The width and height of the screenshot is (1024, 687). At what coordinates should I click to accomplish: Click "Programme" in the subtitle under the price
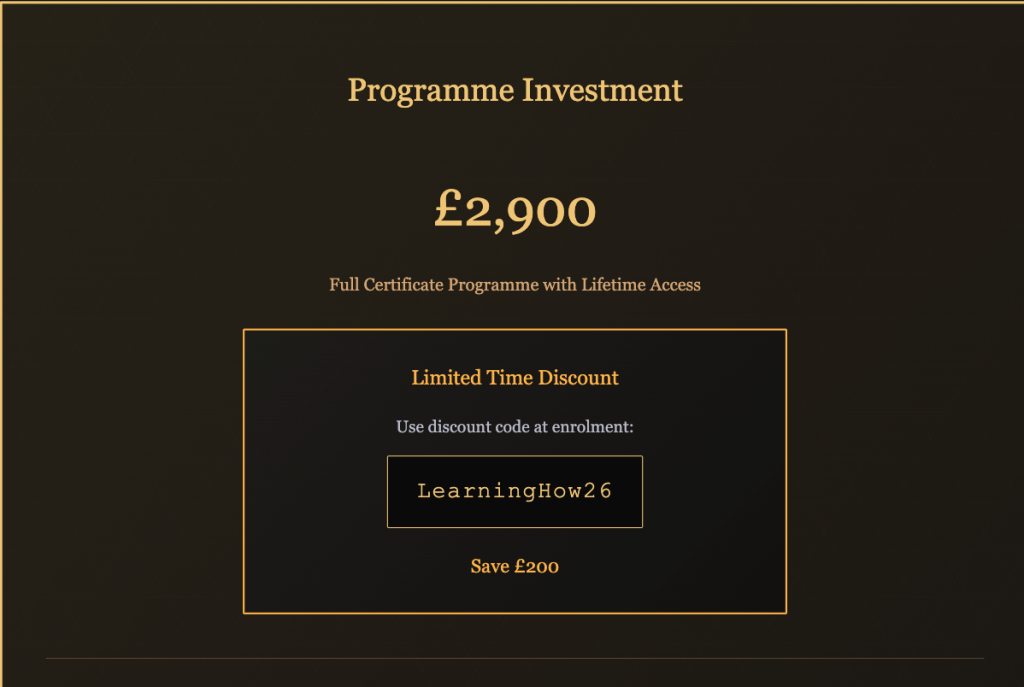tap(493, 285)
